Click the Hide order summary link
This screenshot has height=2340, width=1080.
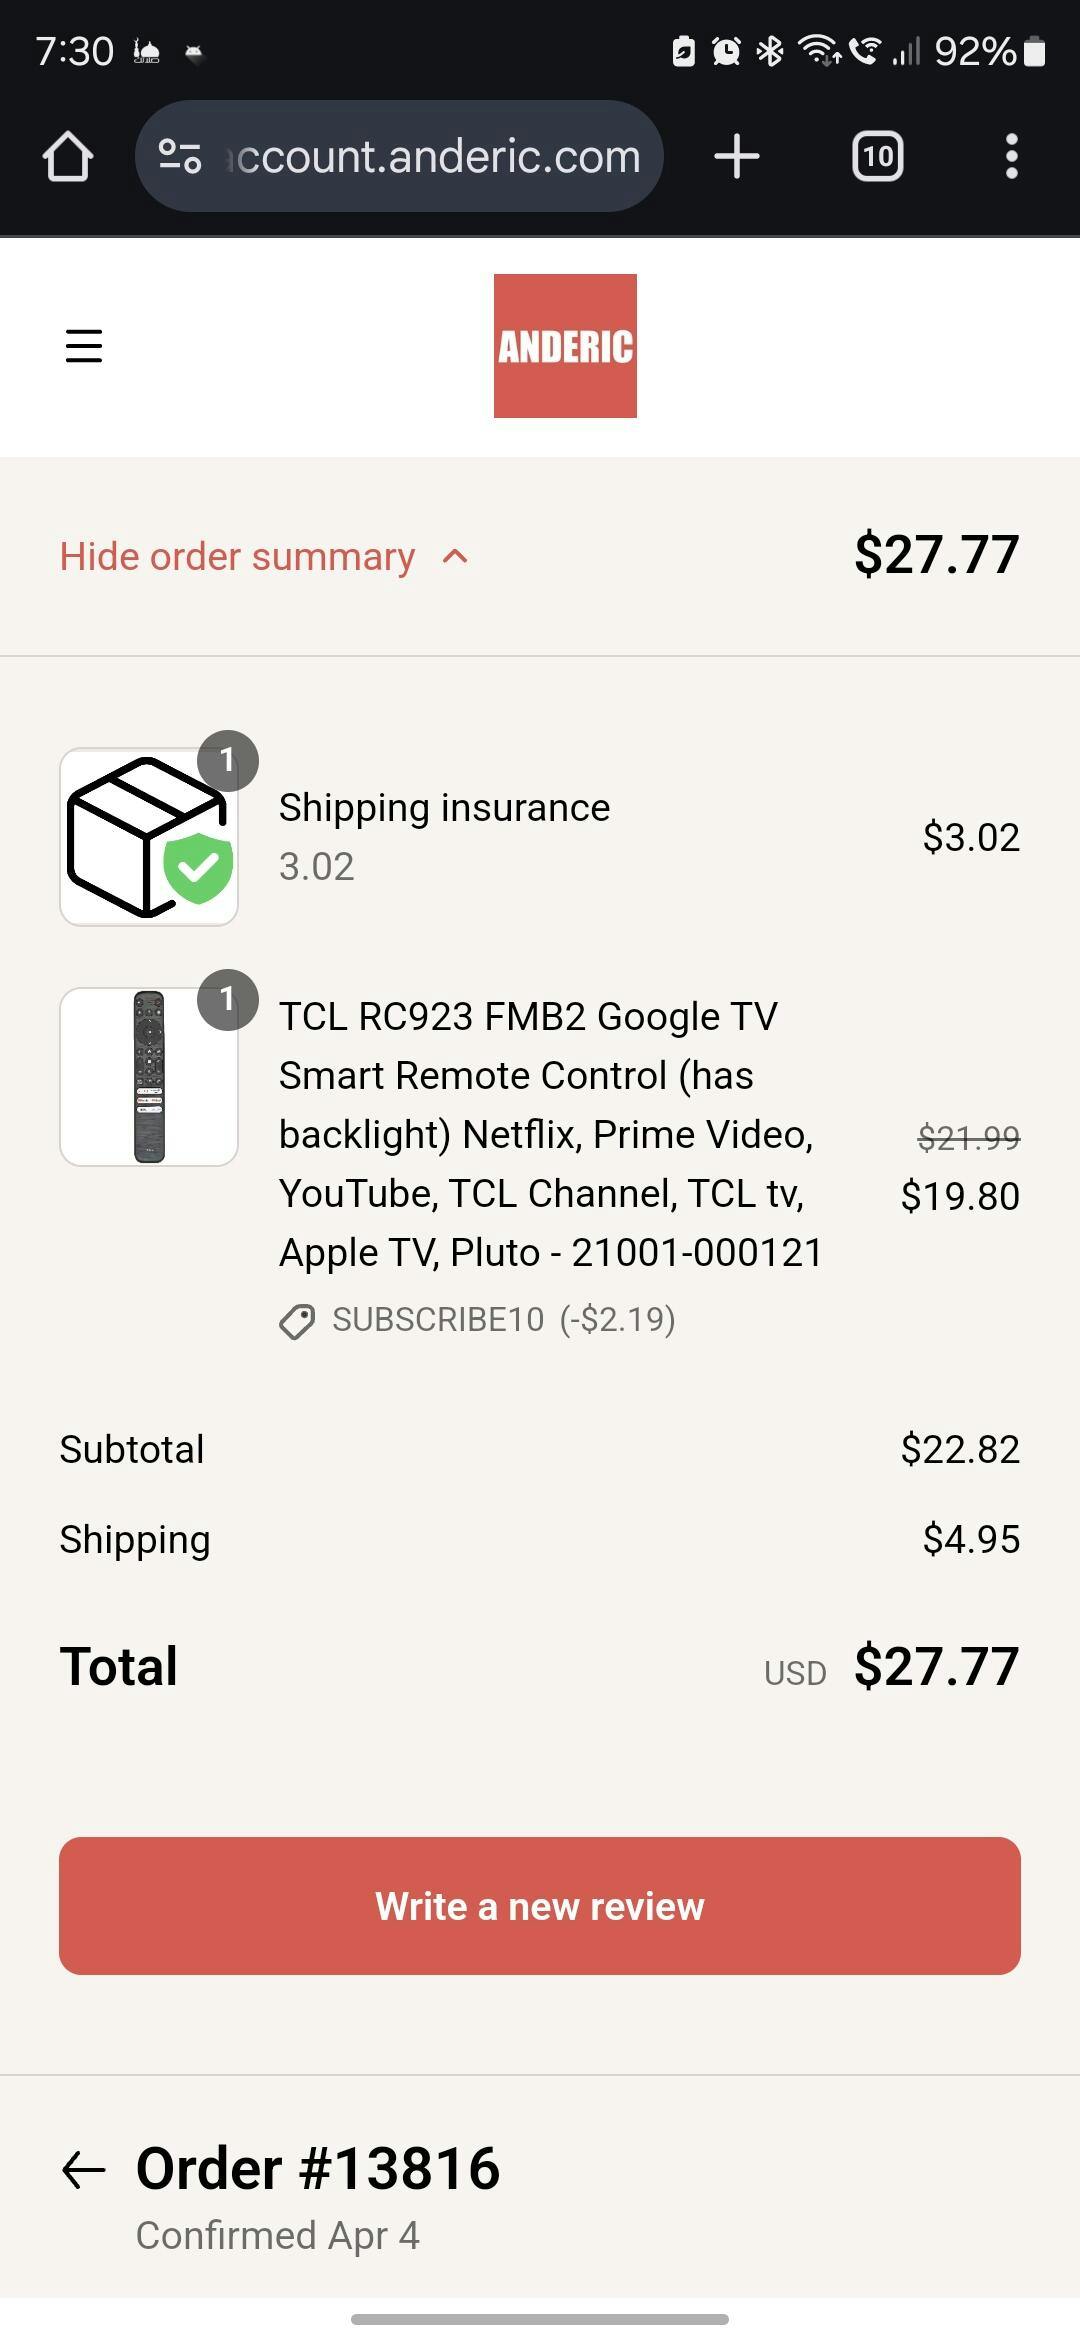point(237,557)
